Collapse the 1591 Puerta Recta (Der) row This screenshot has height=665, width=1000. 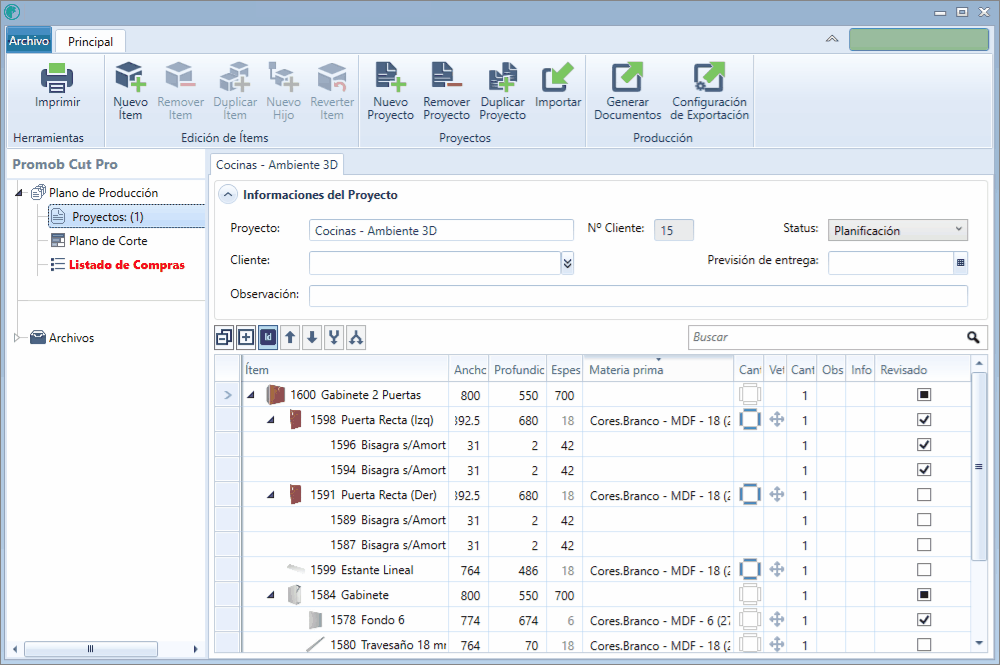[271, 495]
